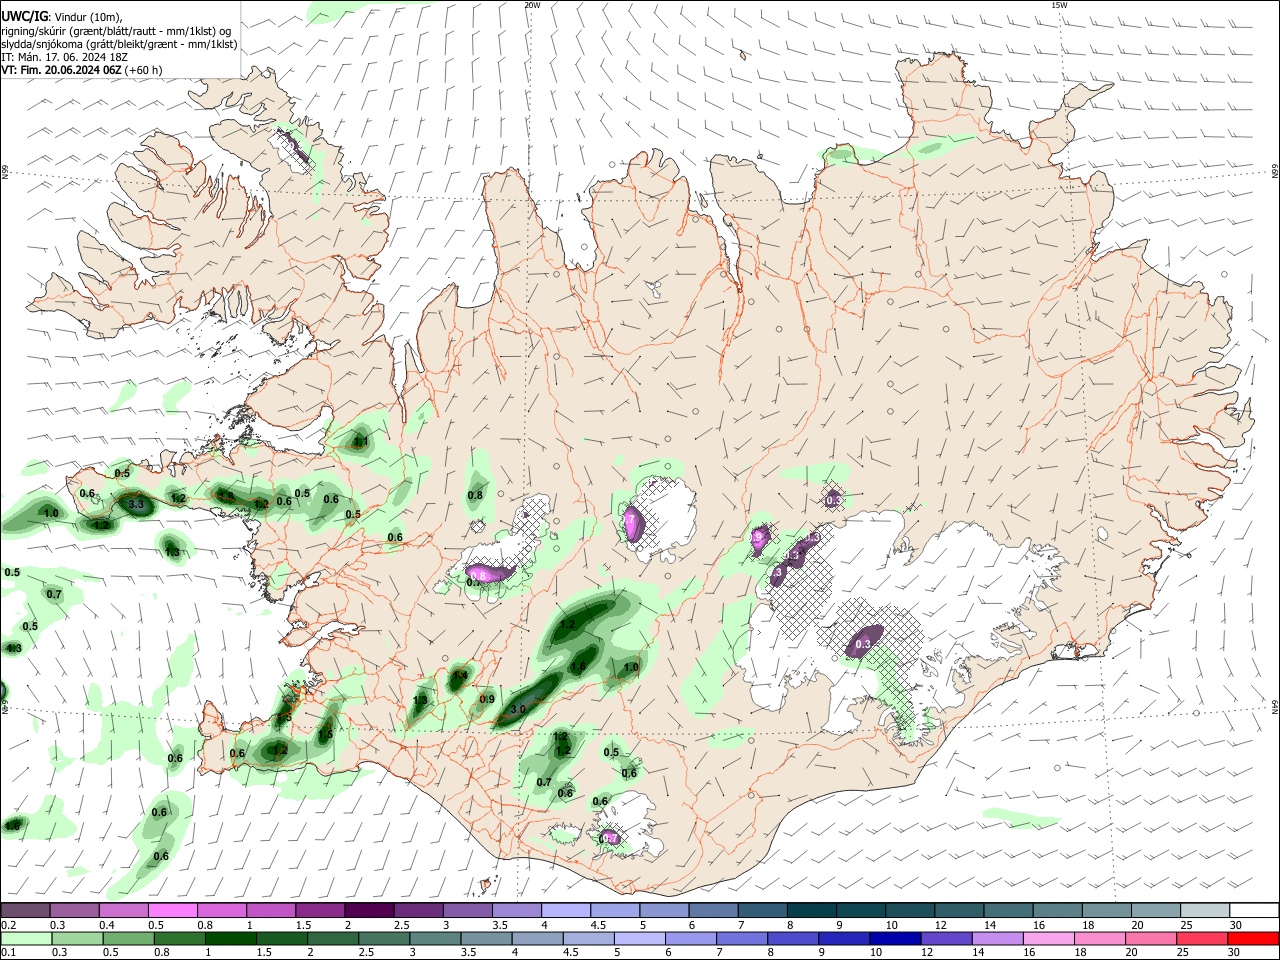Select the '1.6' value above the 3.0 rain band
Viewport: 1280px width, 960px height.
click(x=578, y=667)
